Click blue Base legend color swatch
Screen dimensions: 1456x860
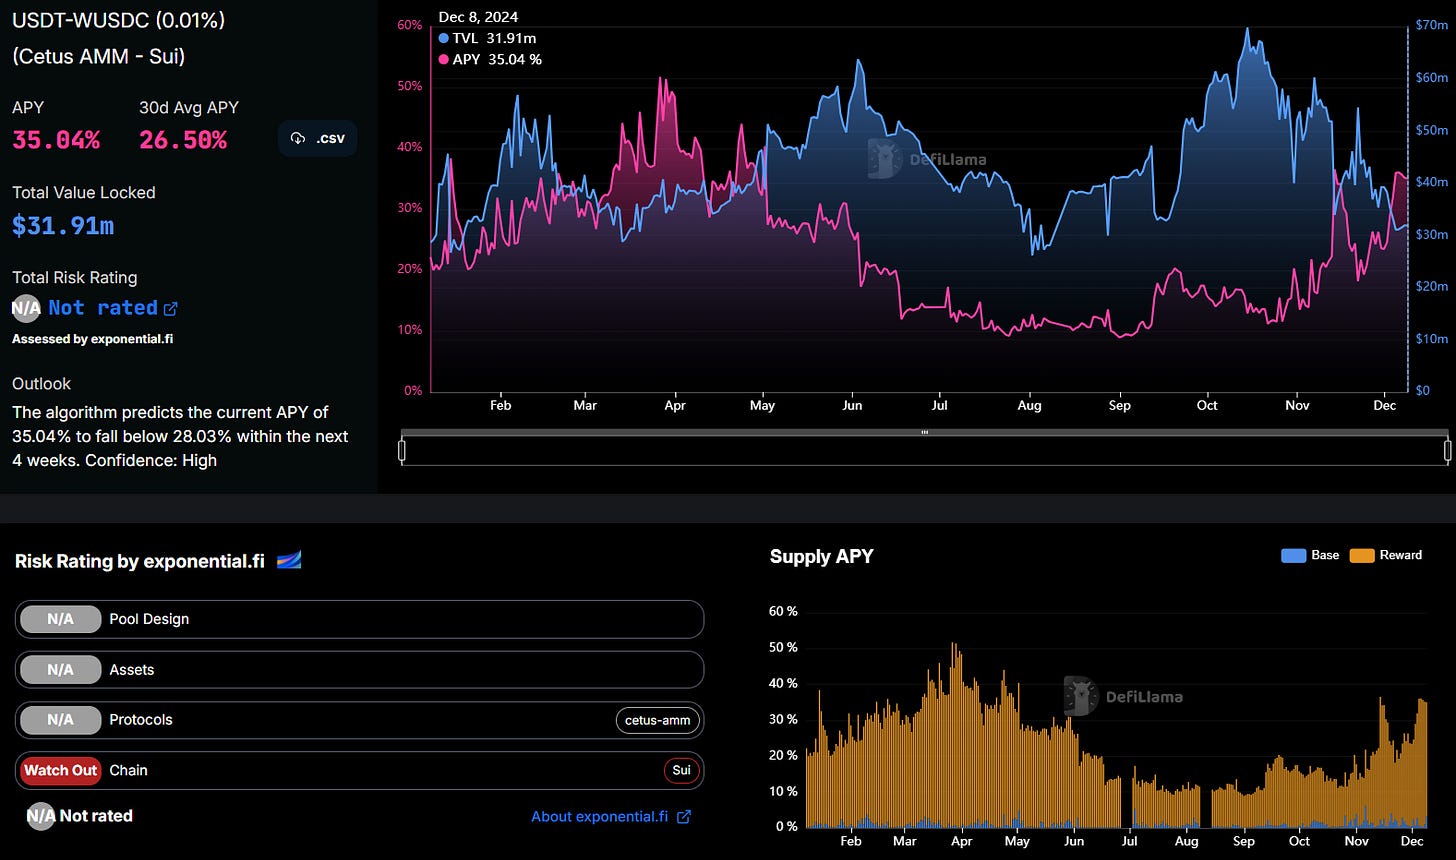pos(1293,555)
